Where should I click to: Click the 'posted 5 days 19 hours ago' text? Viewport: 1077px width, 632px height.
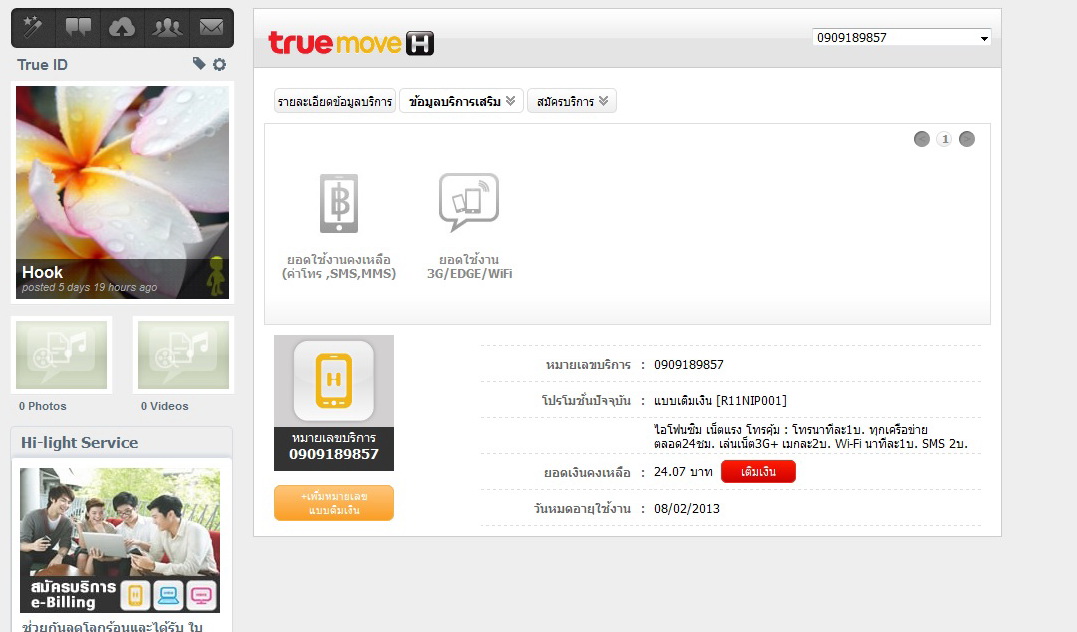point(89,287)
